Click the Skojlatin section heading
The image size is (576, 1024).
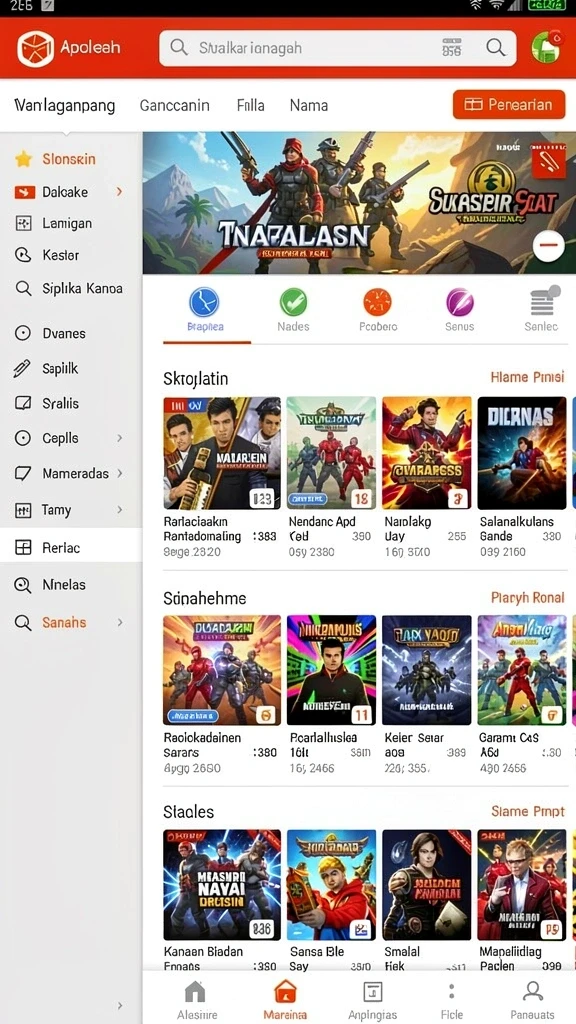195,378
